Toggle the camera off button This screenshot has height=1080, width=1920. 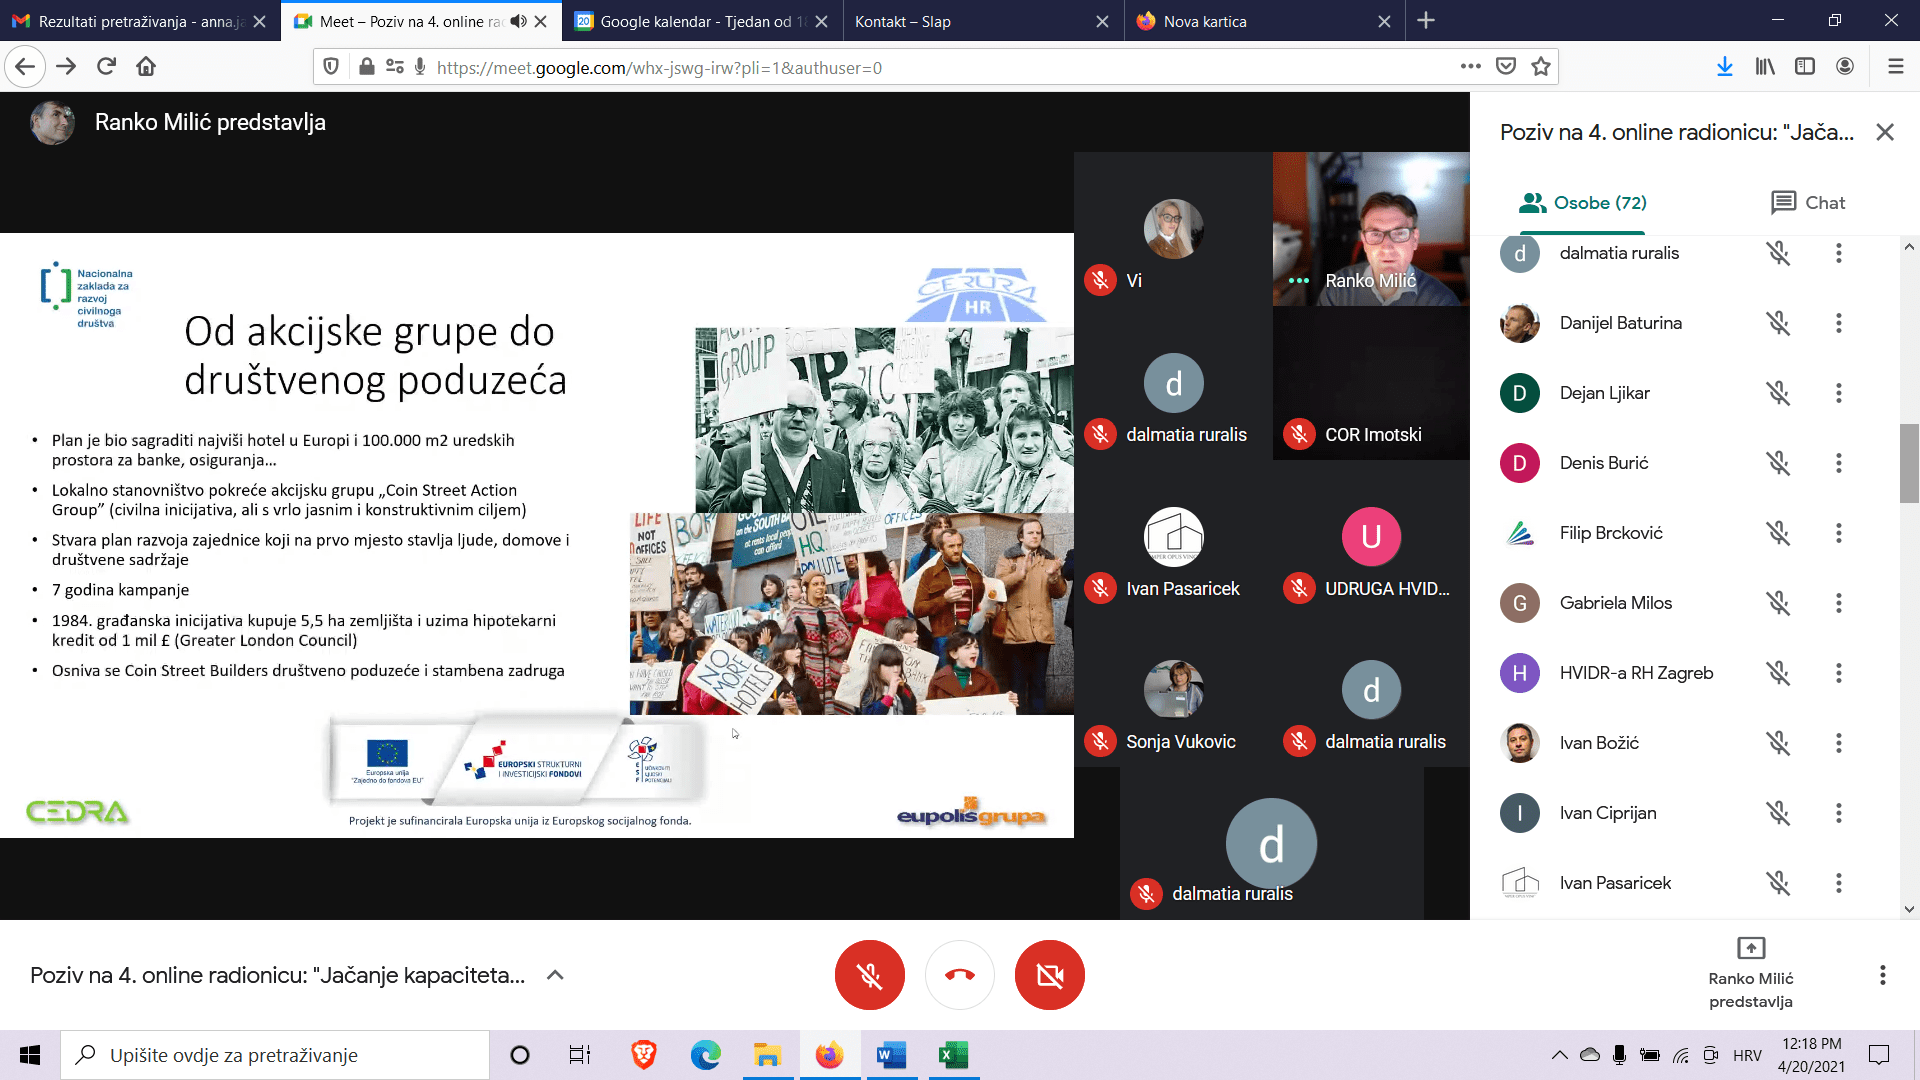1049,975
